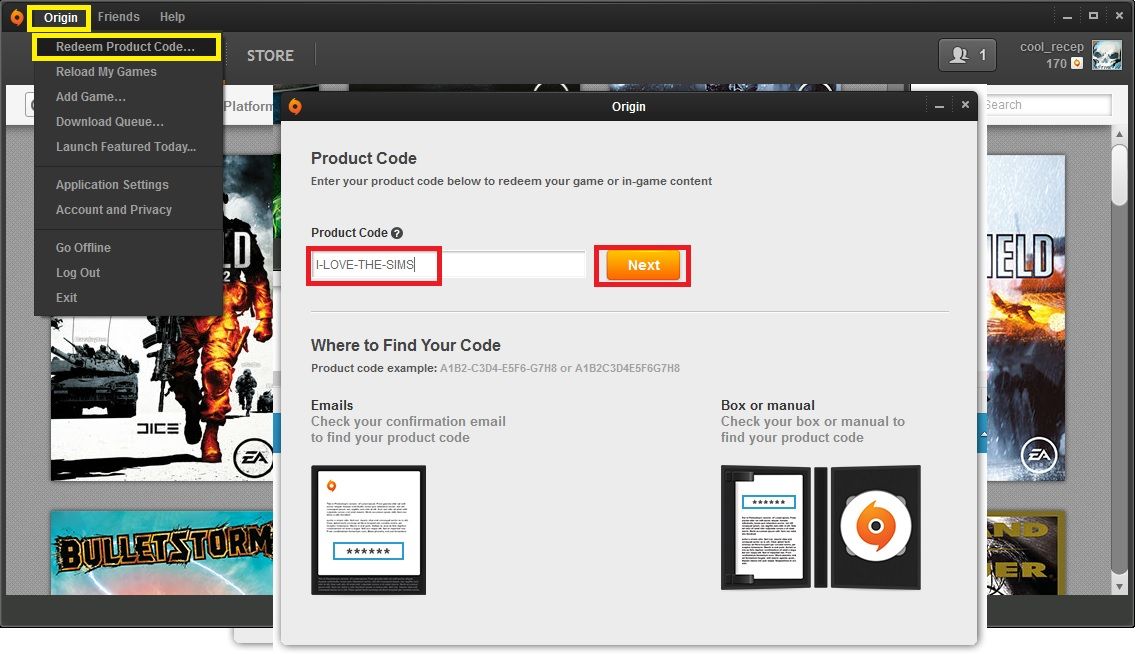
Task: Select Redeem Product Code menu entry
Action: (x=126, y=47)
